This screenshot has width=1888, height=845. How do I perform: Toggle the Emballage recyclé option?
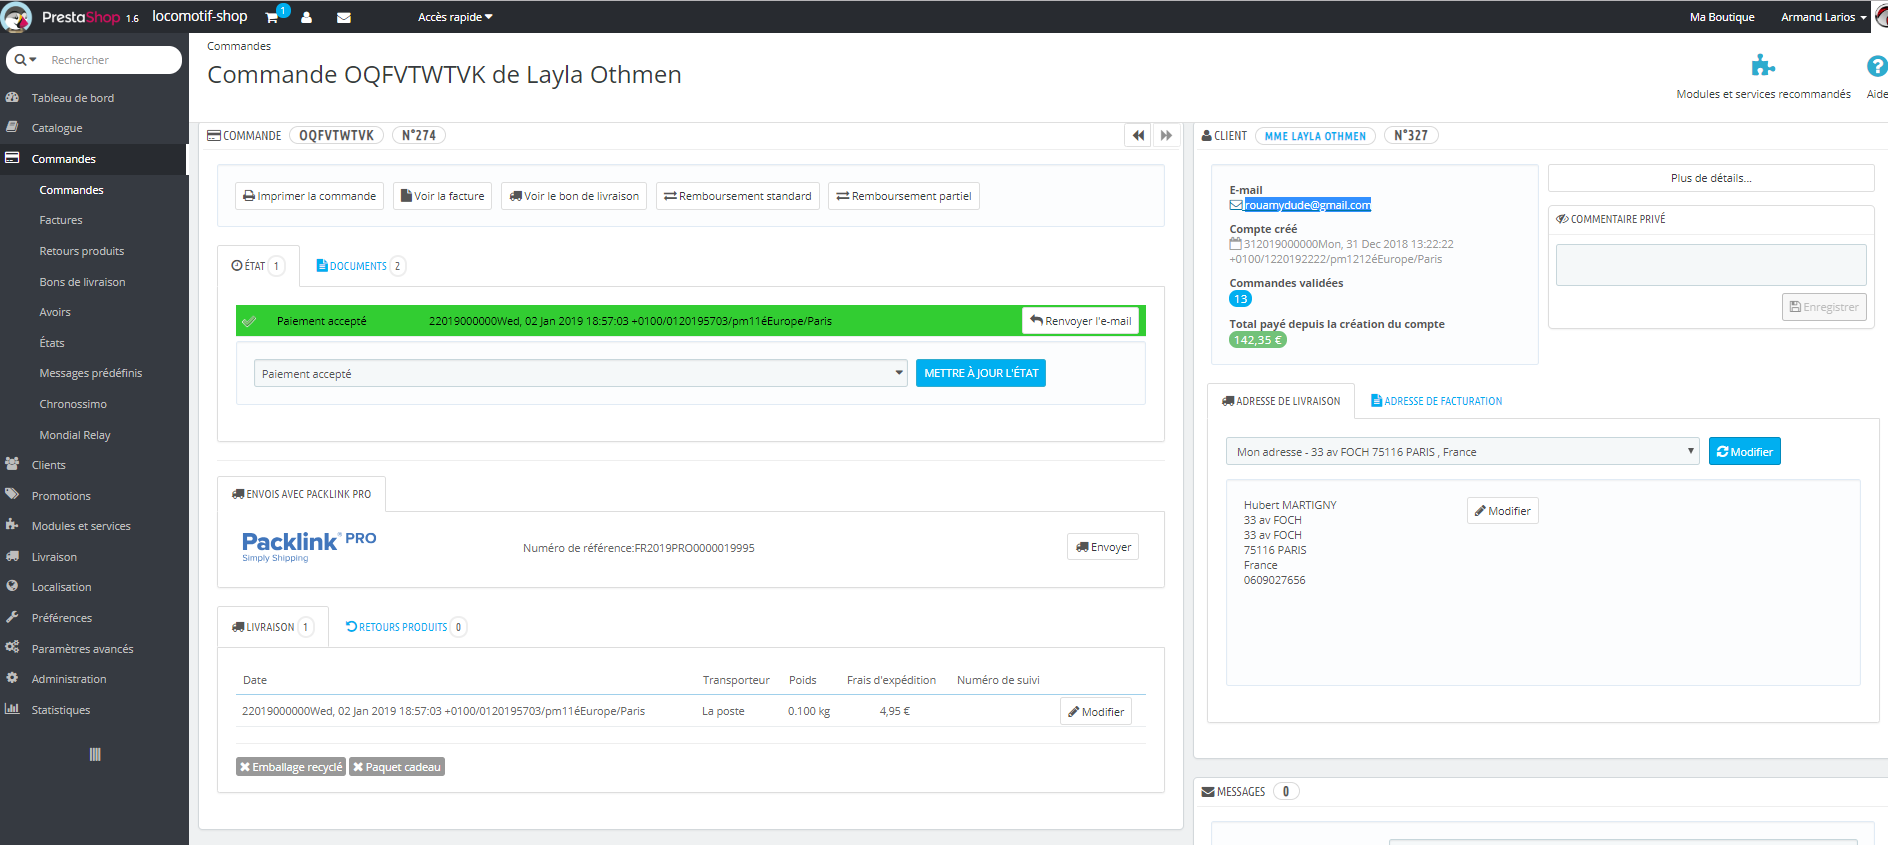(291, 767)
